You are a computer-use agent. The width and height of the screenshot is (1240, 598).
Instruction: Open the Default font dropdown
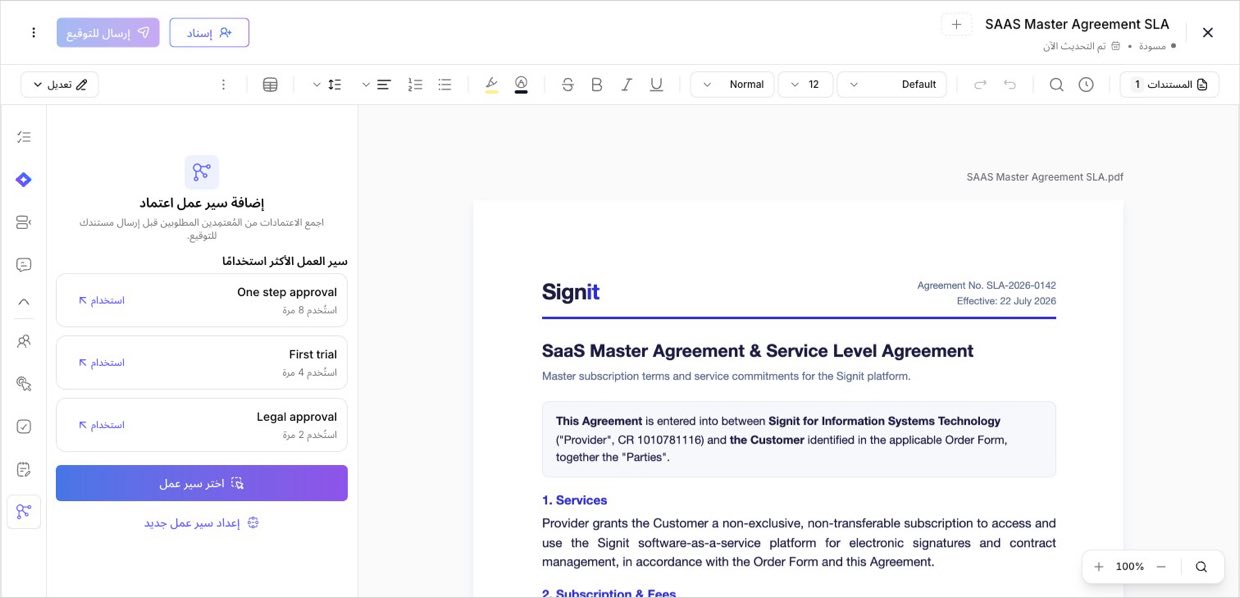tap(892, 85)
